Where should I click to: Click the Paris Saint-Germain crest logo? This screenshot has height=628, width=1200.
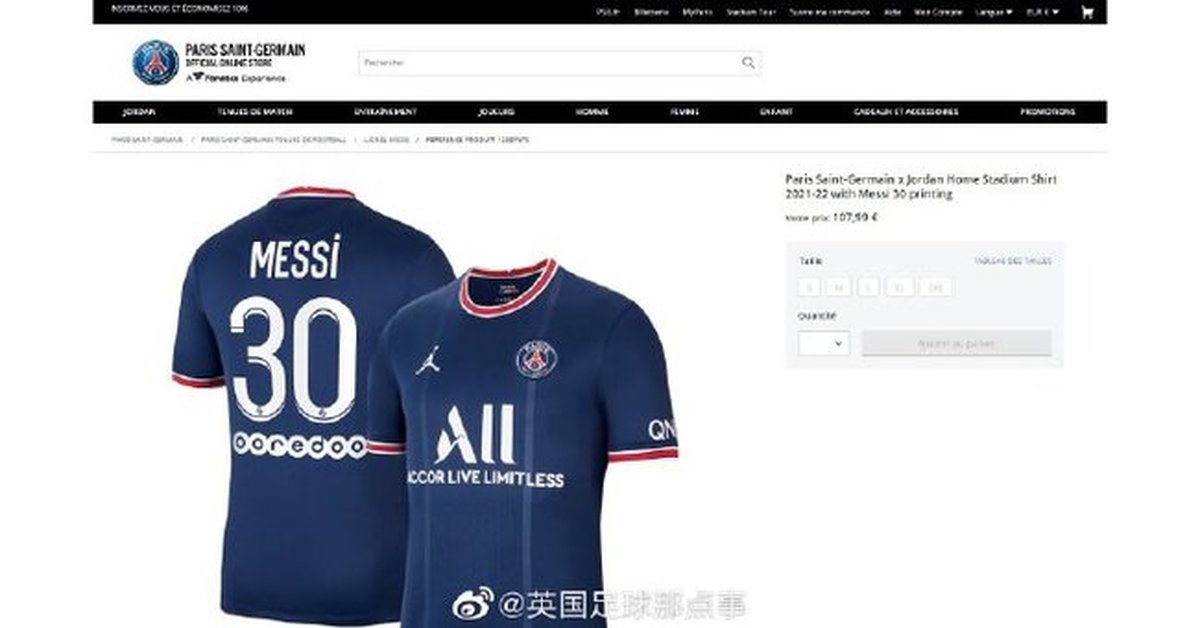(x=155, y=63)
